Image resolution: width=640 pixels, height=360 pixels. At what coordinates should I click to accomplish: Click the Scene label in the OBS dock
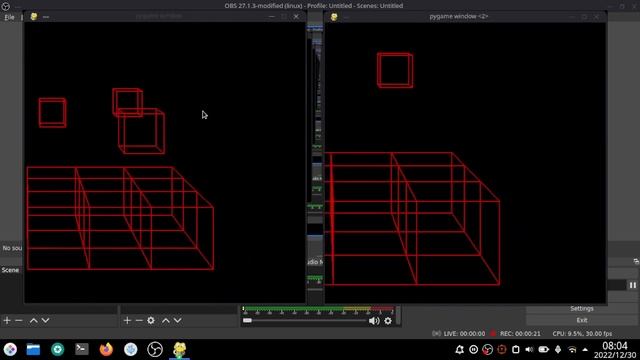[x=10, y=270]
